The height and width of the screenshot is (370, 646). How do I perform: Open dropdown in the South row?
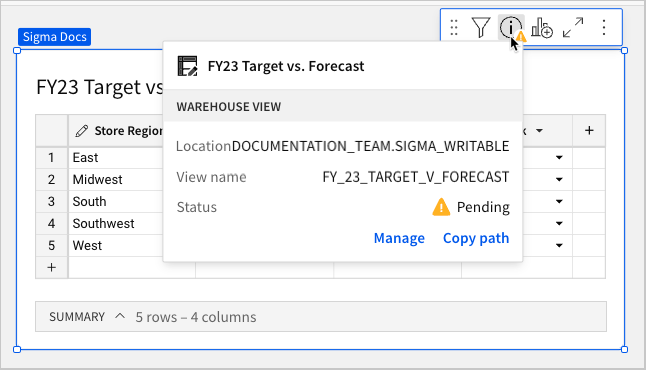pyautogui.click(x=559, y=201)
